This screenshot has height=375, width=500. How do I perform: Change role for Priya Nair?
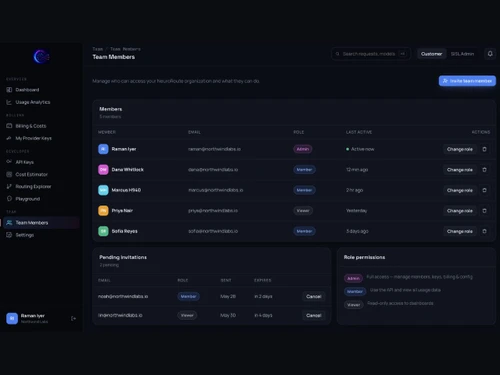tap(460, 211)
